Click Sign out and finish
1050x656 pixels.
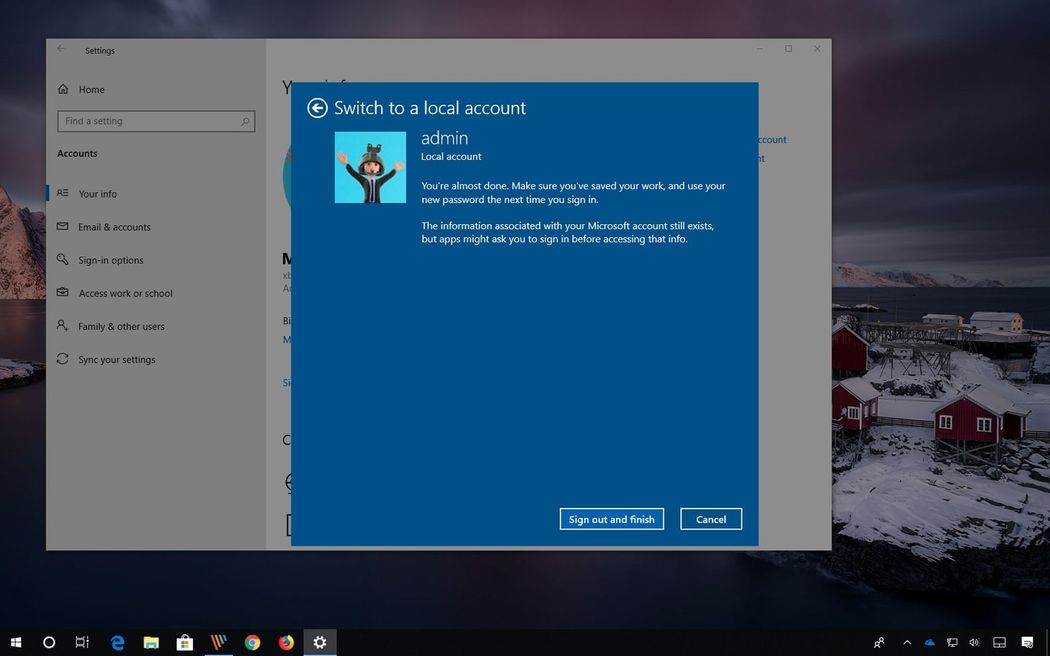click(x=611, y=519)
